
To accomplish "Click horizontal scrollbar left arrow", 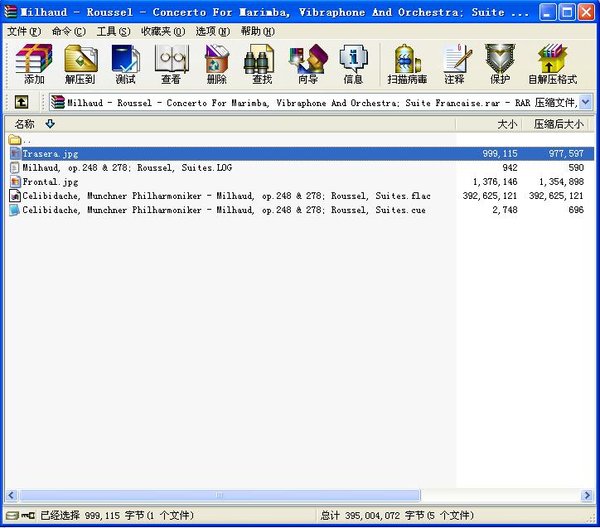I will (x=11, y=495).
